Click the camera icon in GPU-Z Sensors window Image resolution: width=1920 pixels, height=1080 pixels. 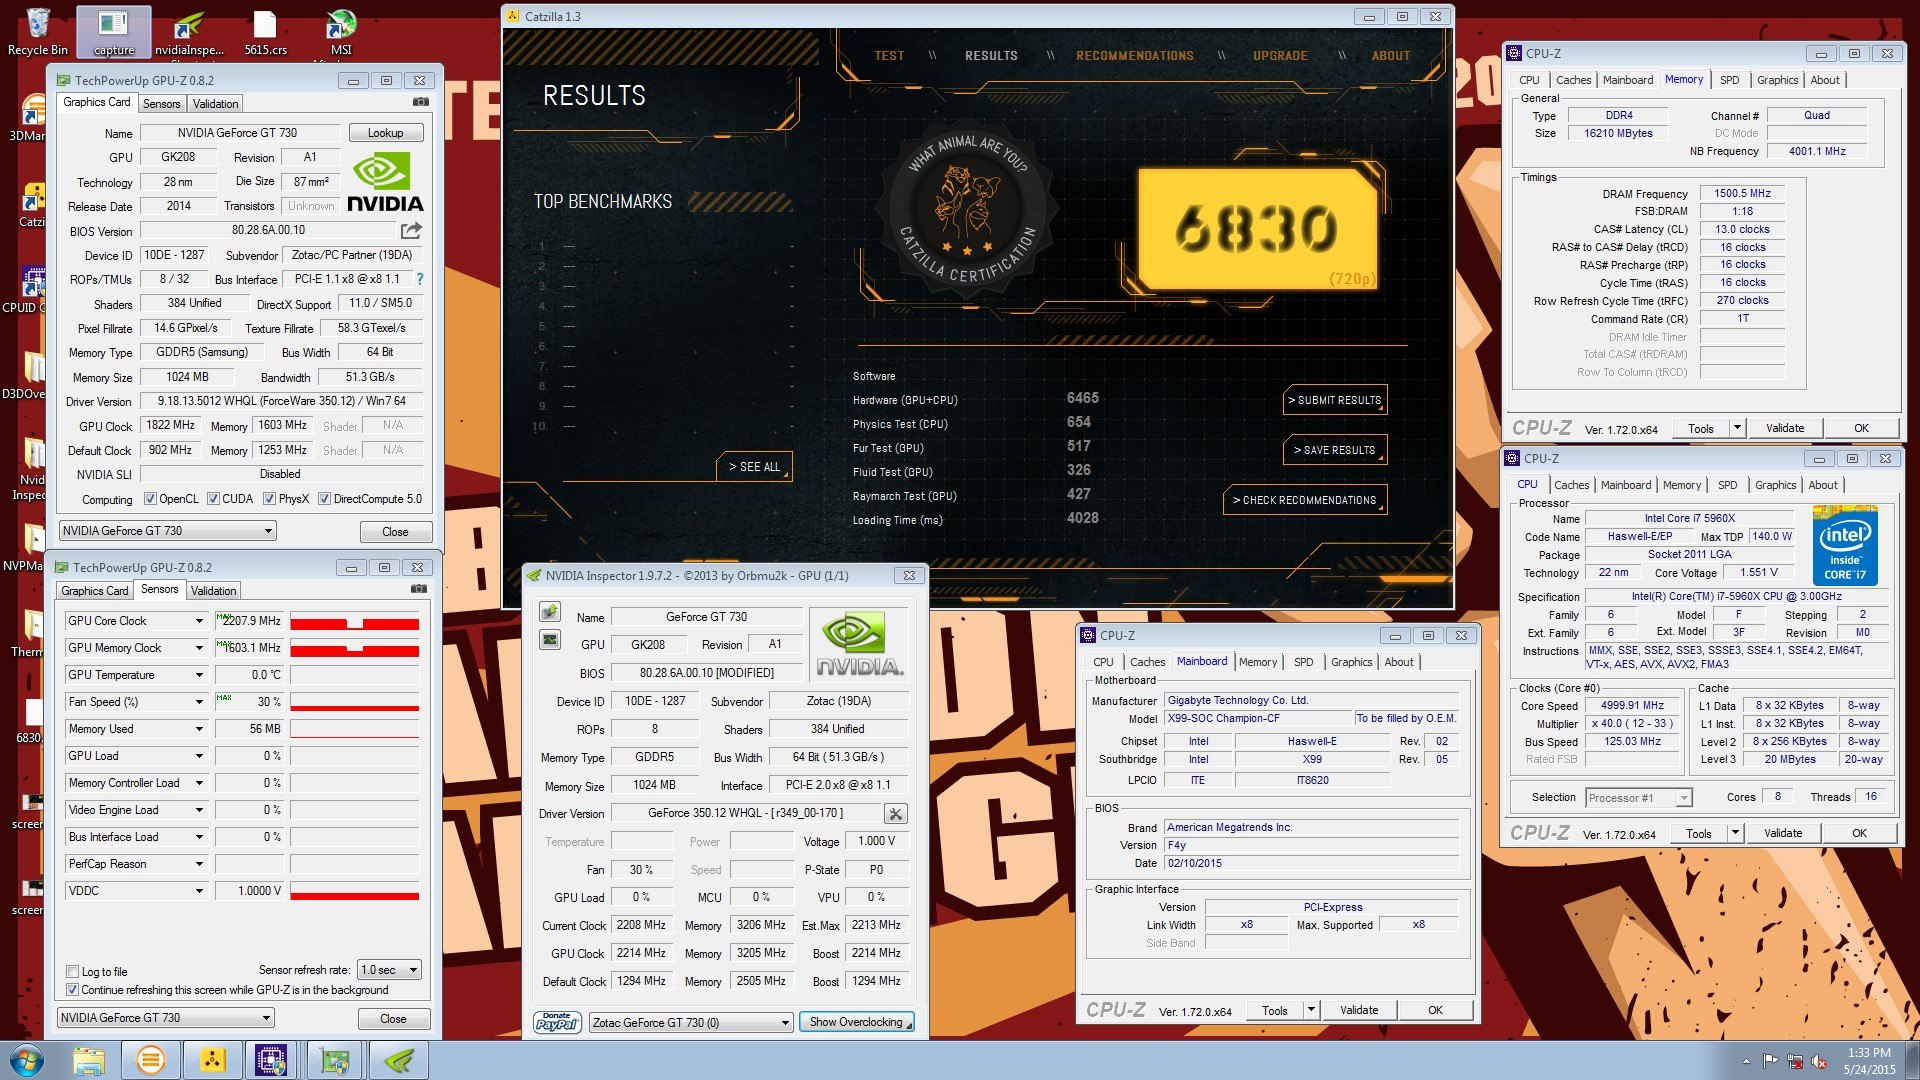(419, 589)
